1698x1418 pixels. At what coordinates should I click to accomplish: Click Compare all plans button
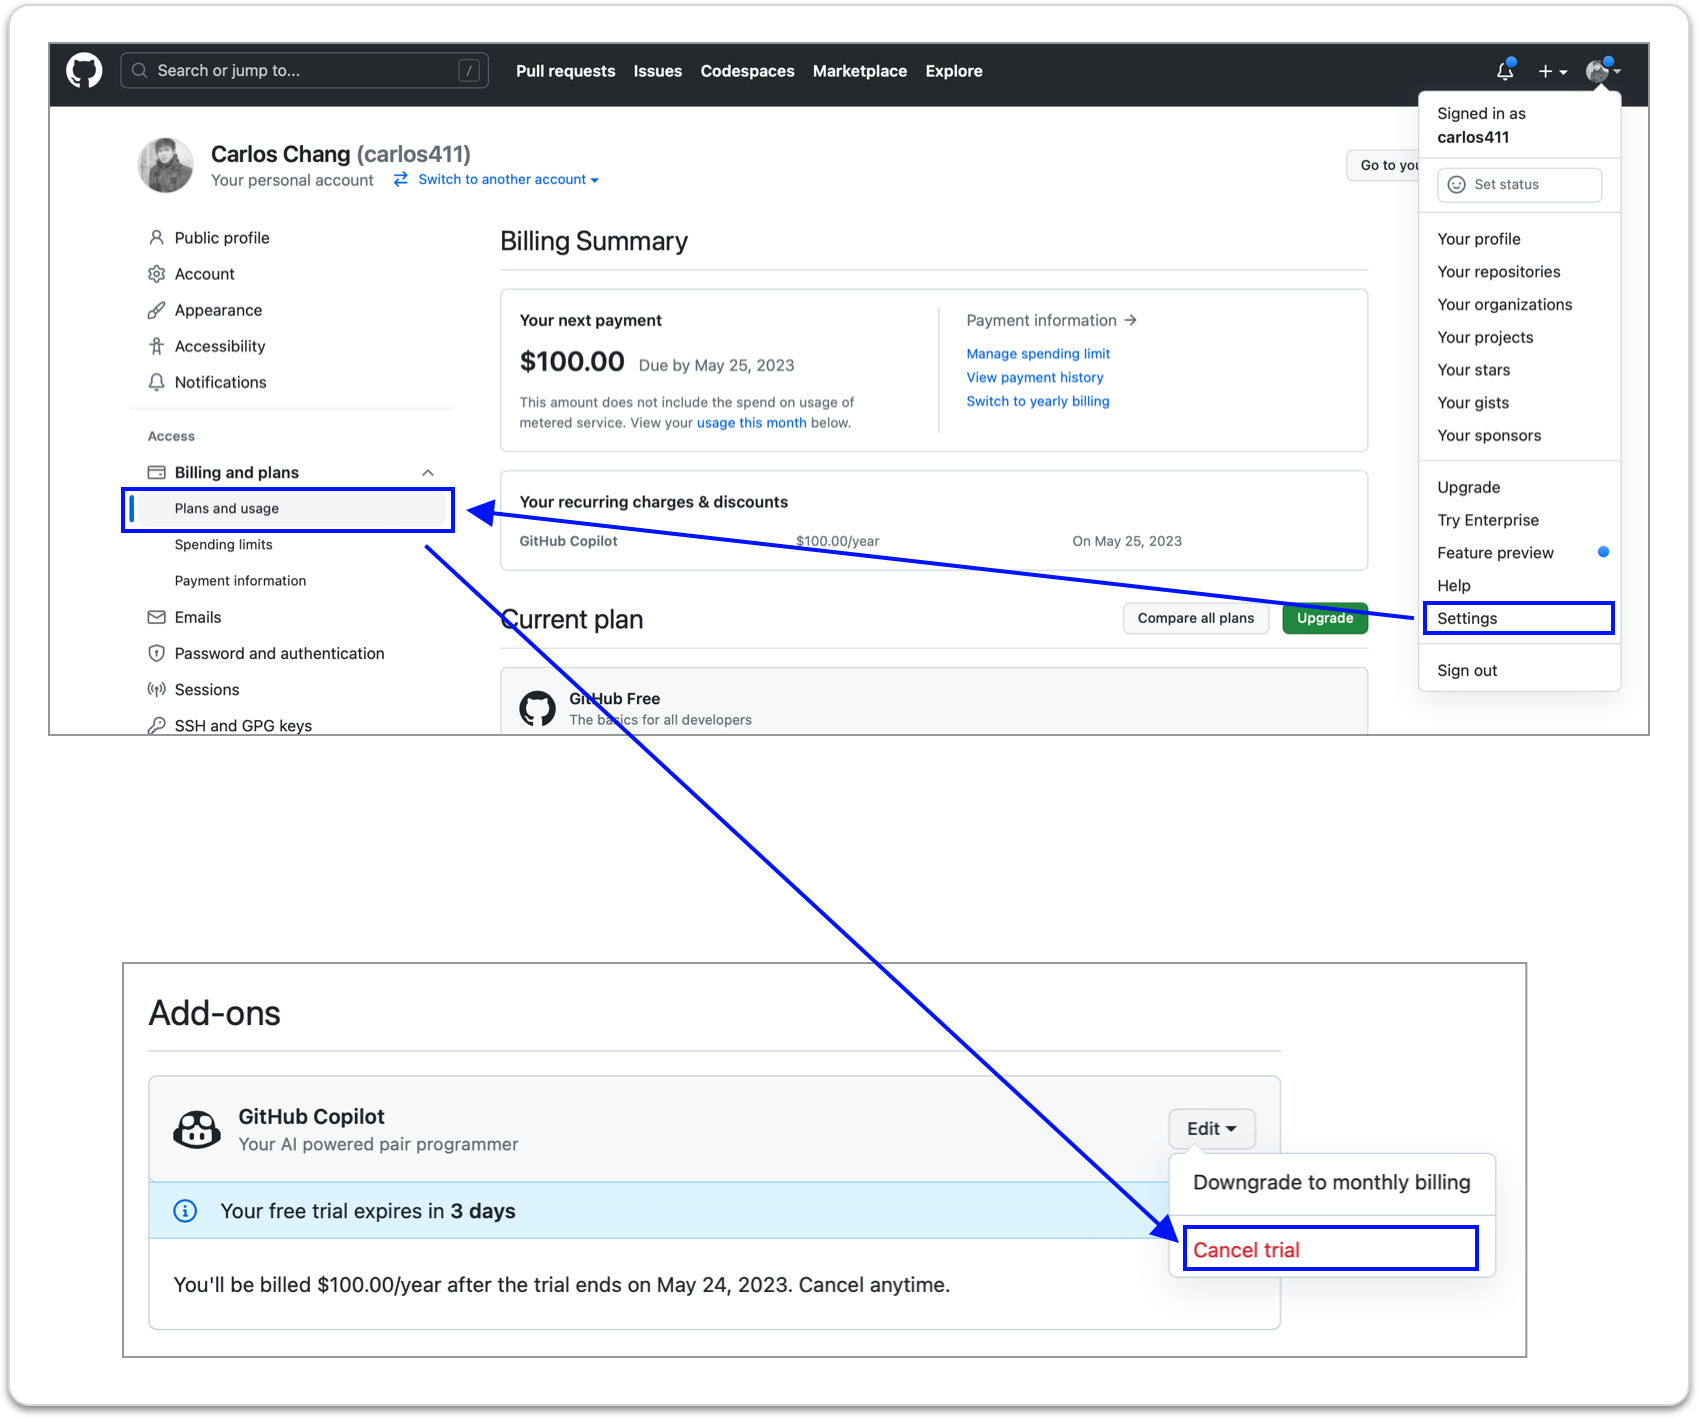coord(1196,618)
